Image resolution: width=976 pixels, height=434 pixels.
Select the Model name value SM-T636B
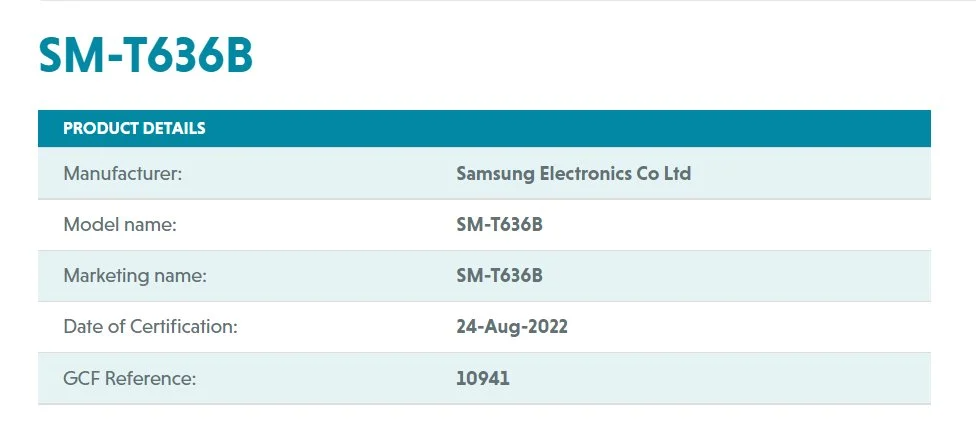click(499, 225)
